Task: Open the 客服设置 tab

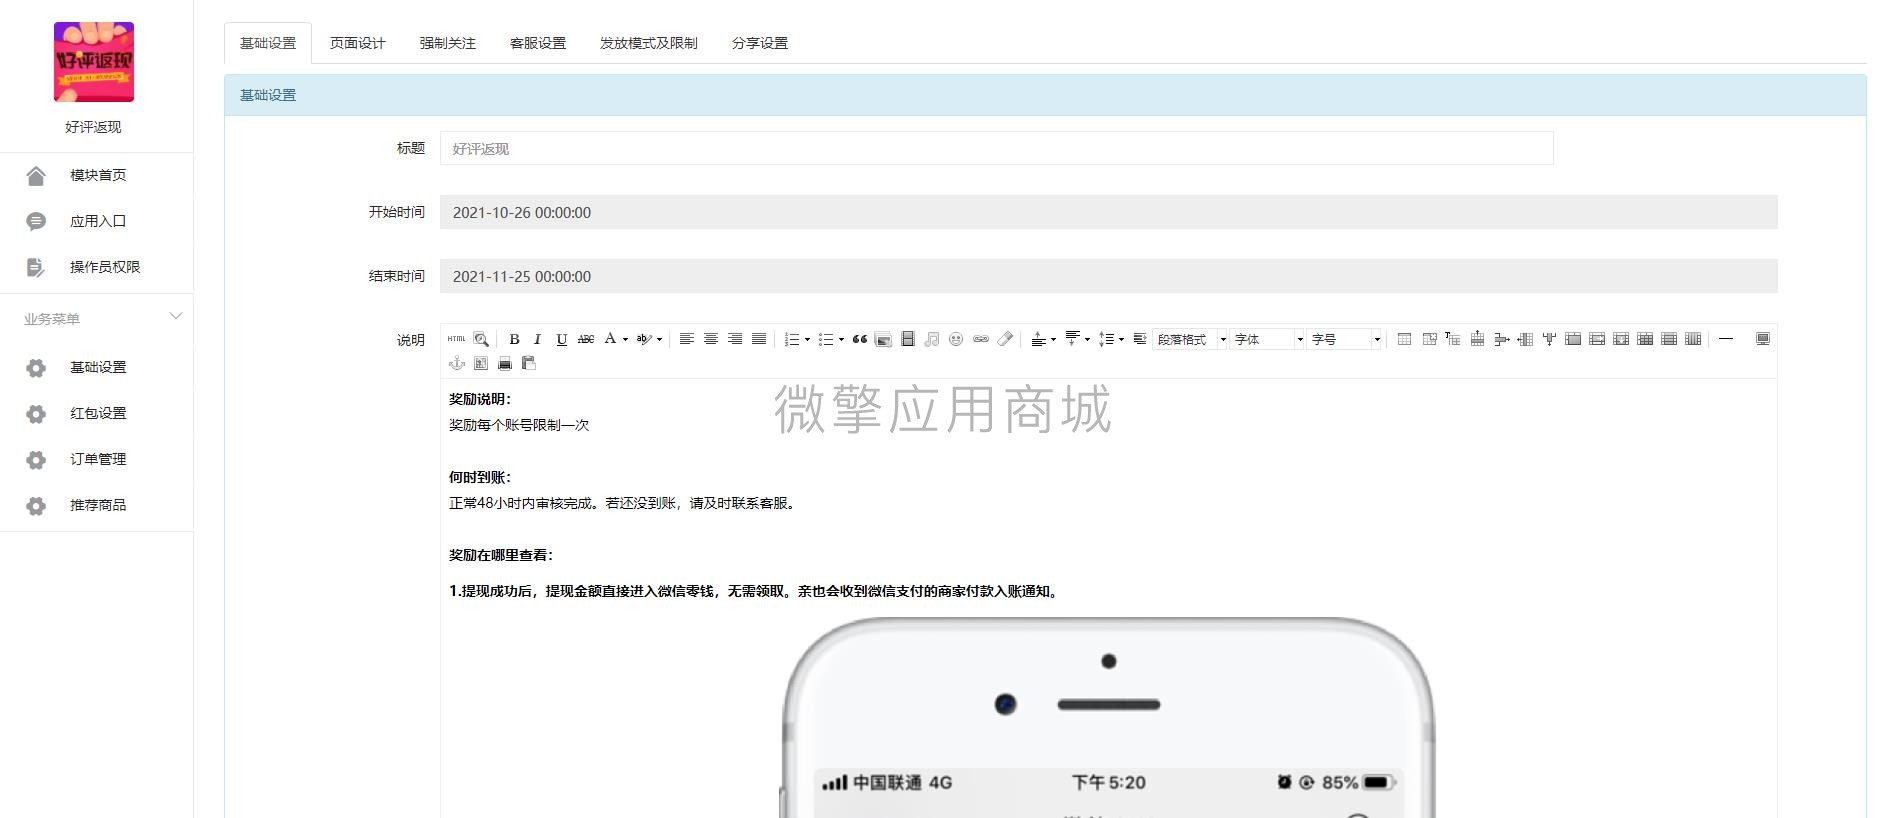Action: (538, 43)
